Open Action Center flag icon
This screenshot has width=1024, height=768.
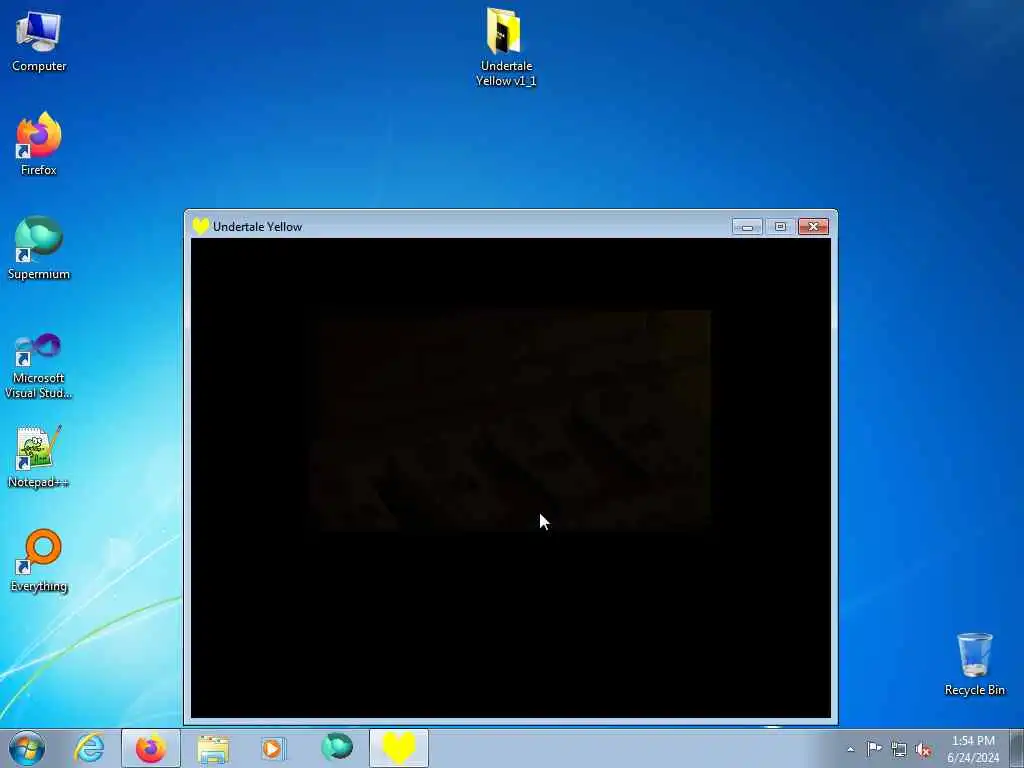874,749
